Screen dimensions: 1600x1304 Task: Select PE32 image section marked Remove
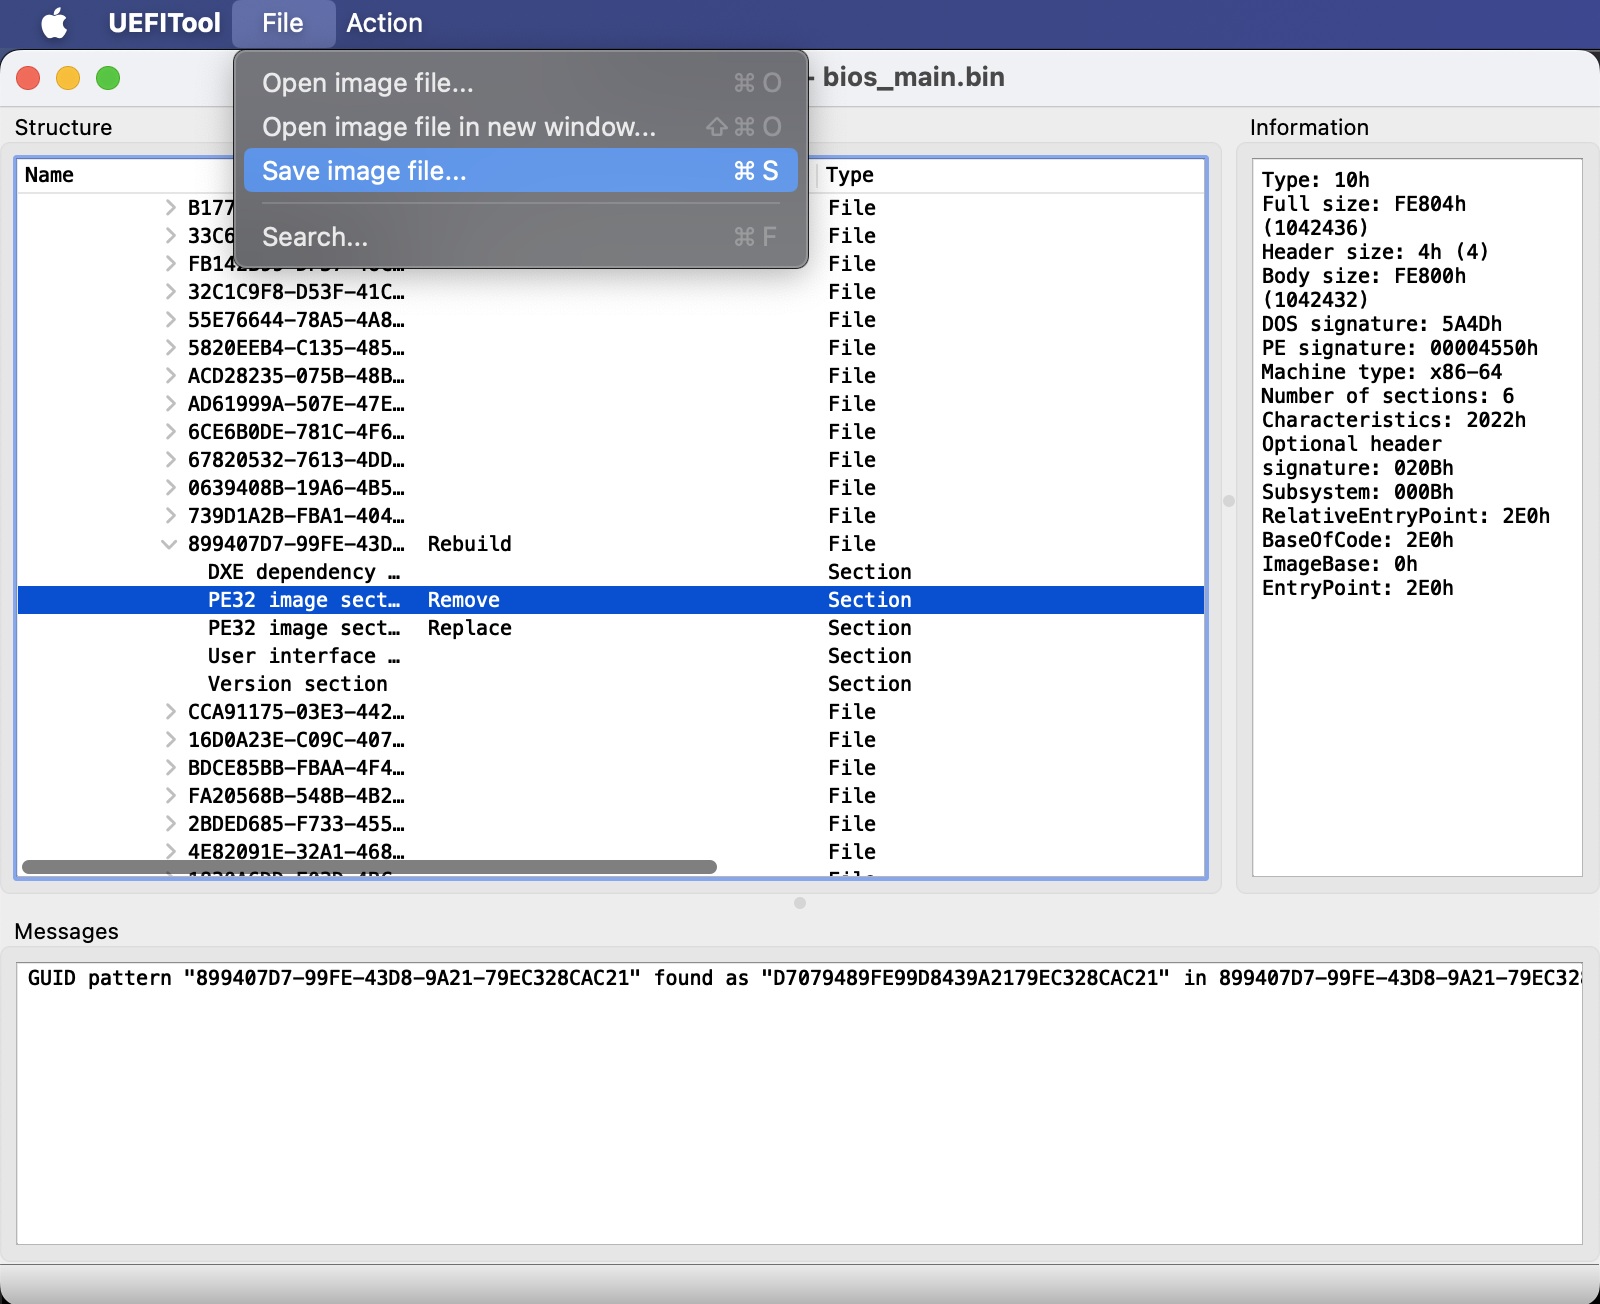point(610,600)
